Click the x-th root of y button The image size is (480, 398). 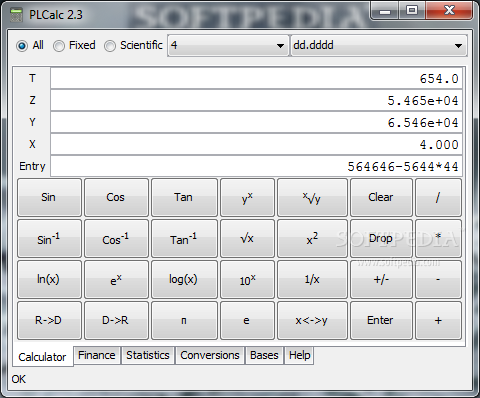[x=312, y=197]
